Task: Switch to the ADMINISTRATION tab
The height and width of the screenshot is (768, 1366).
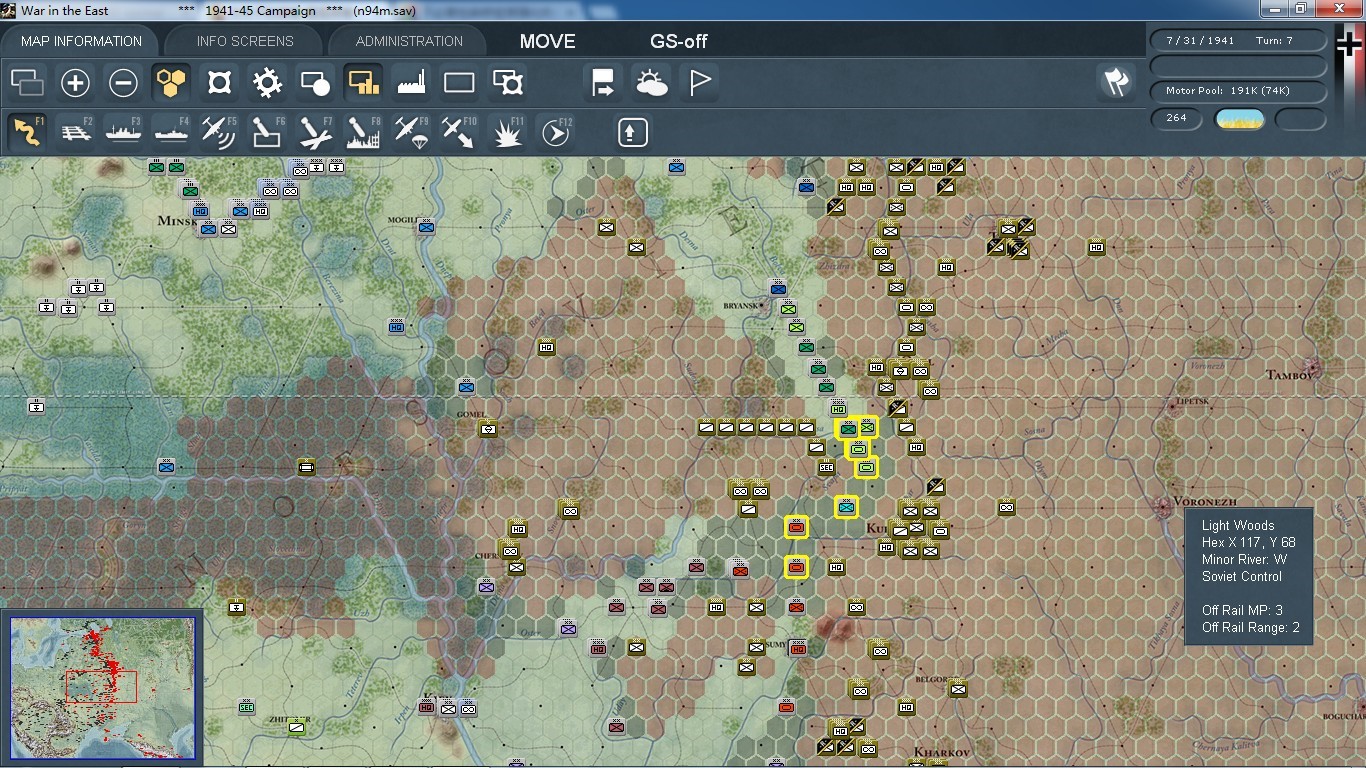Action: click(409, 41)
